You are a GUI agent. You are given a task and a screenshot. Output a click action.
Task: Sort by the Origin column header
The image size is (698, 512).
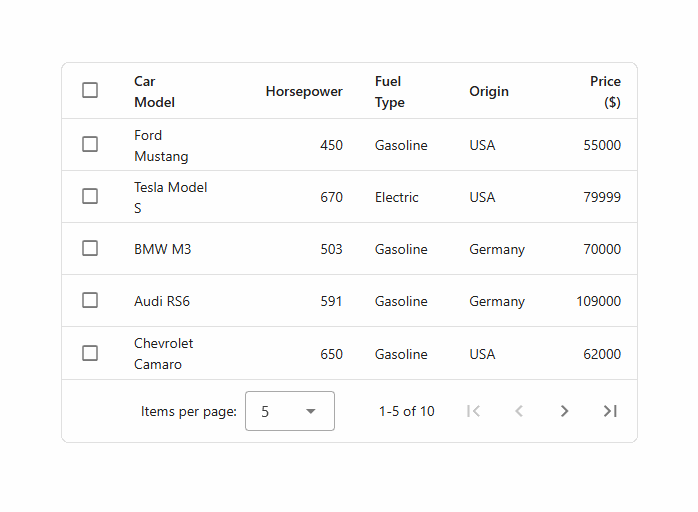[489, 91]
